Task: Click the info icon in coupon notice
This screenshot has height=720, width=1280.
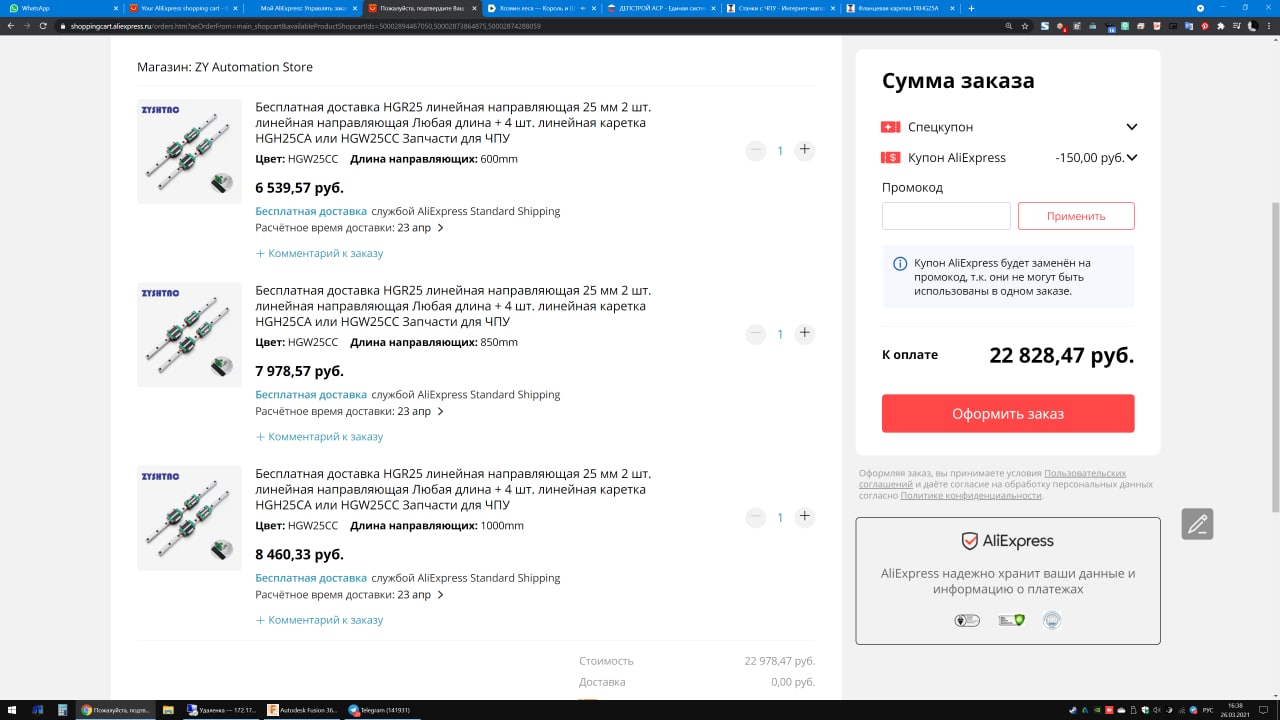Action: click(x=900, y=264)
